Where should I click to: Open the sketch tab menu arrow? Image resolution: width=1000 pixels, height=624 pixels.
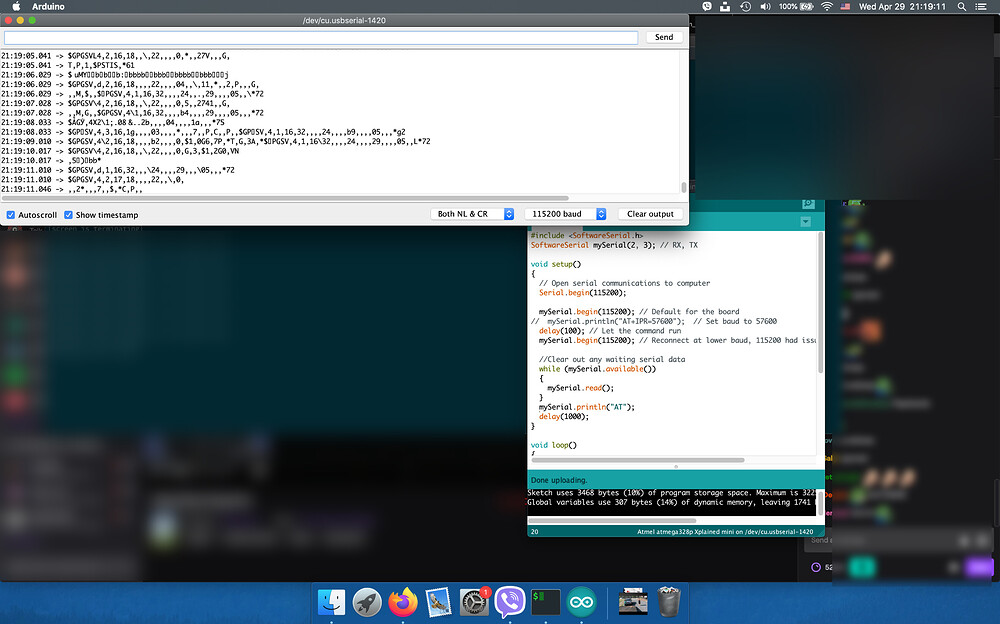click(805, 221)
